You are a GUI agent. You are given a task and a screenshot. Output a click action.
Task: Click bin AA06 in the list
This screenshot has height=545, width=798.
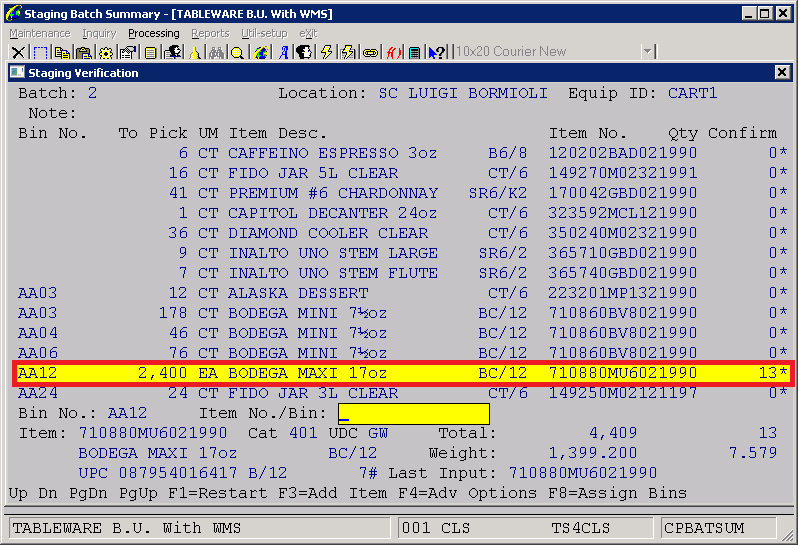(38, 353)
